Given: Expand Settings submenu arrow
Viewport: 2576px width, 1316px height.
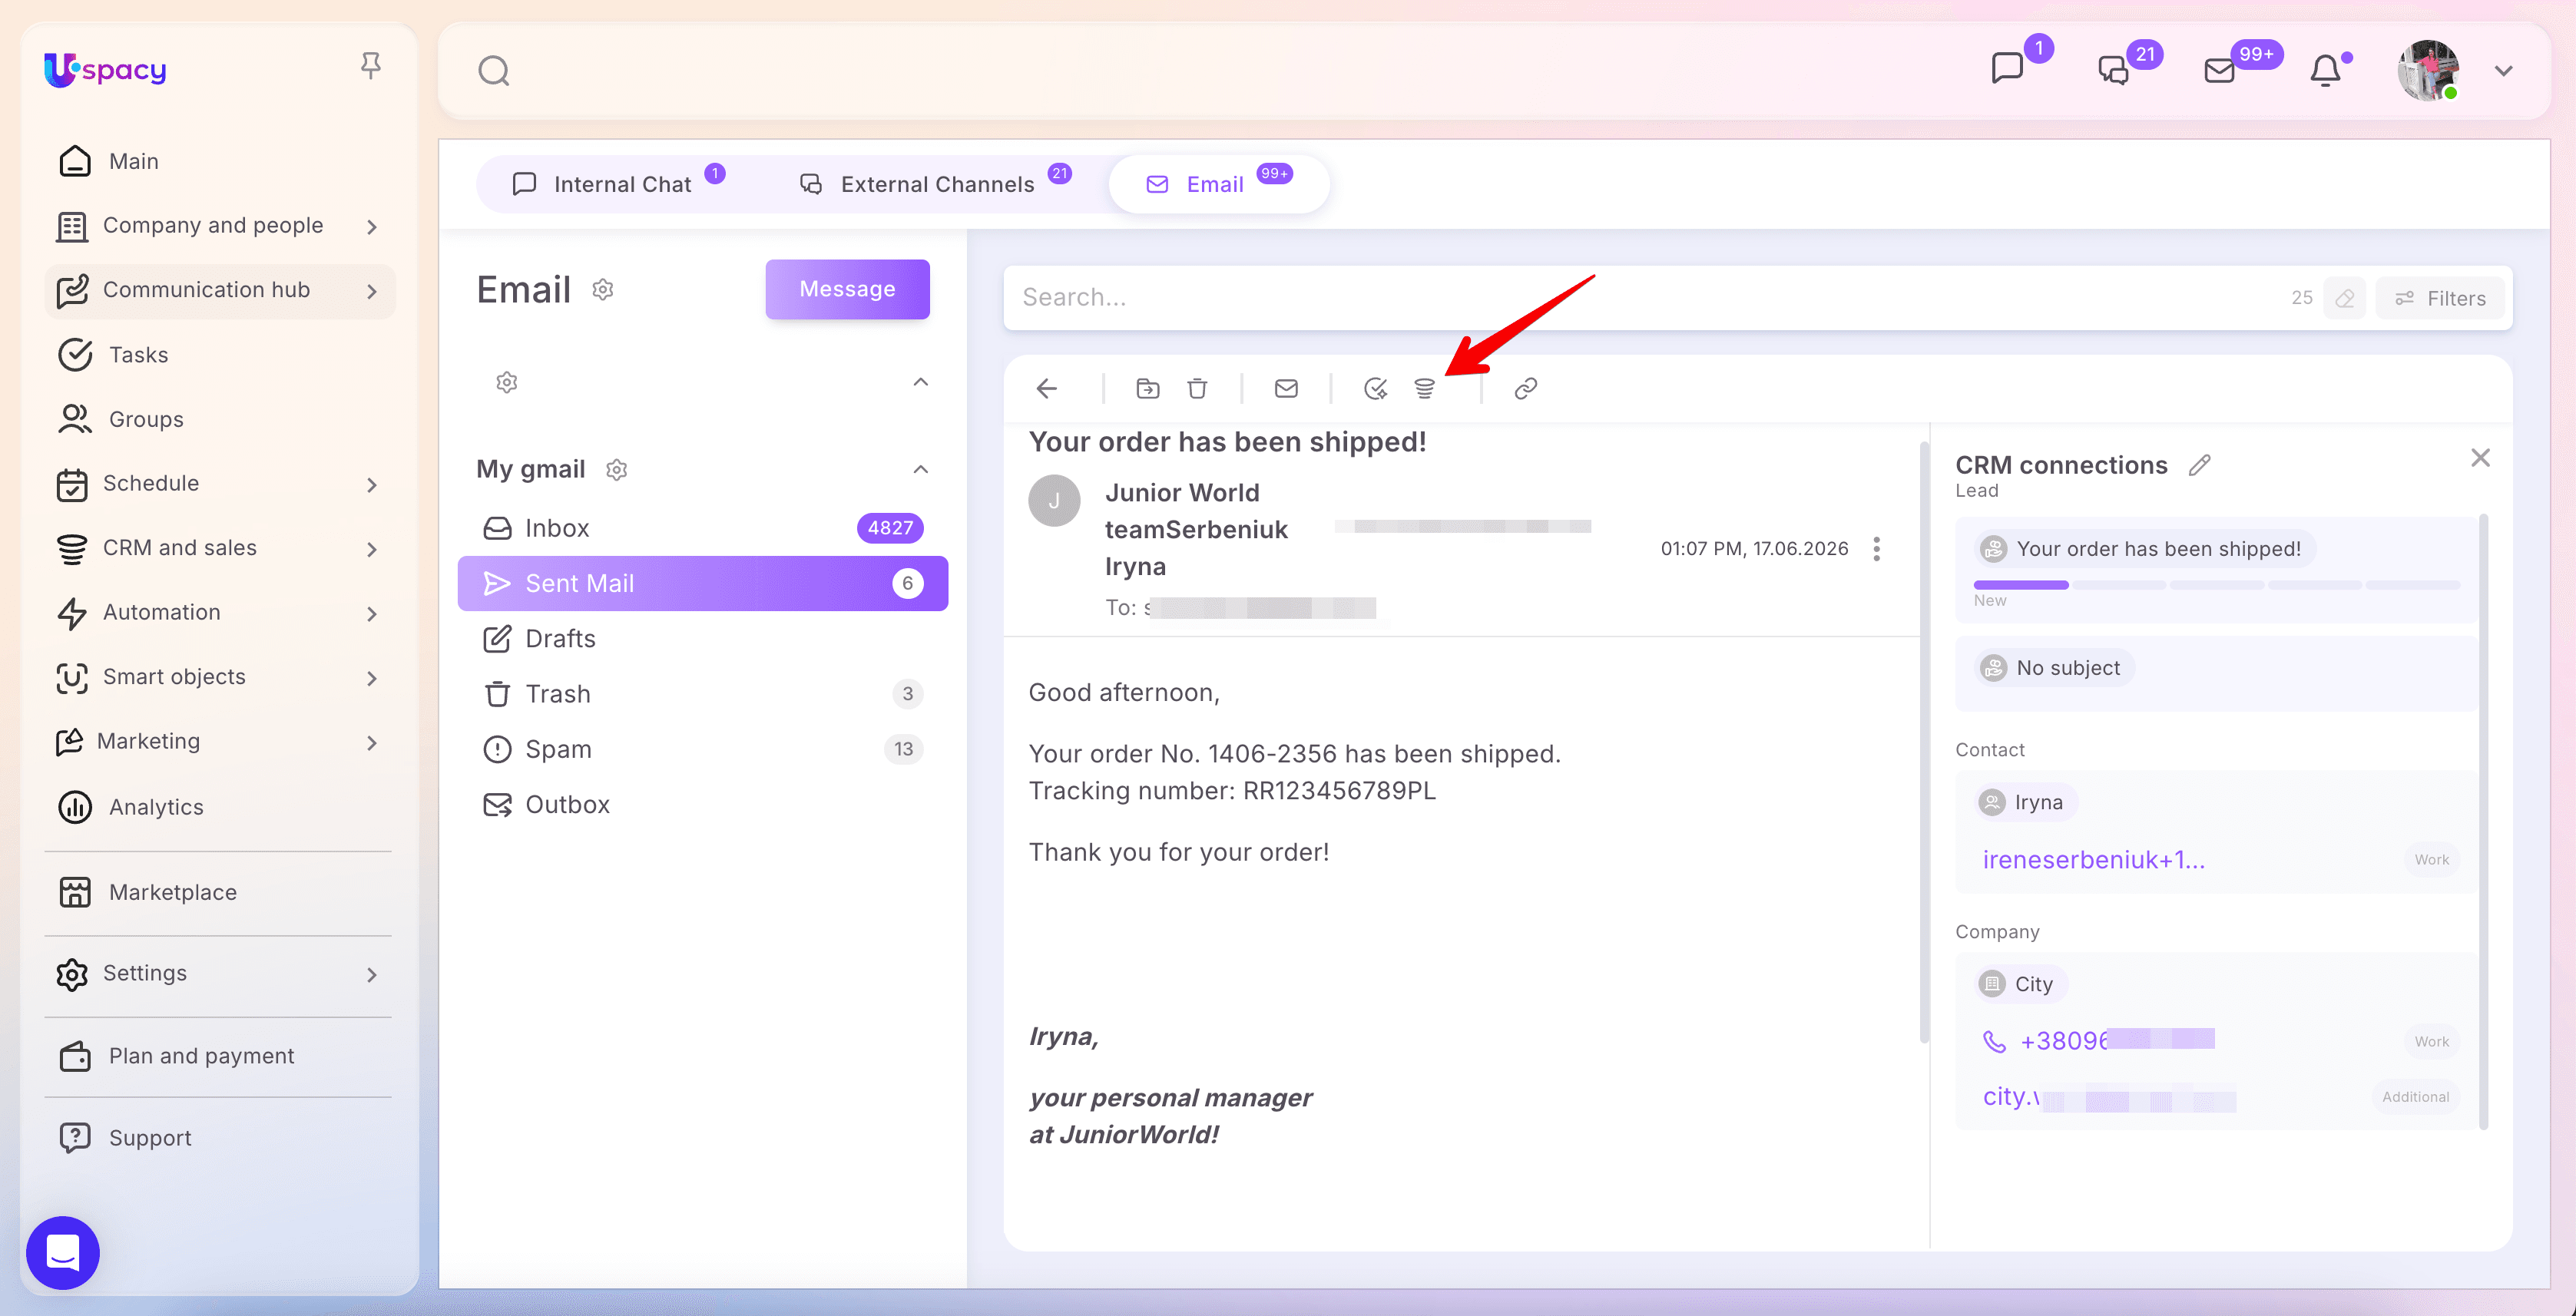Looking at the screenshot, I should [372, 975].
